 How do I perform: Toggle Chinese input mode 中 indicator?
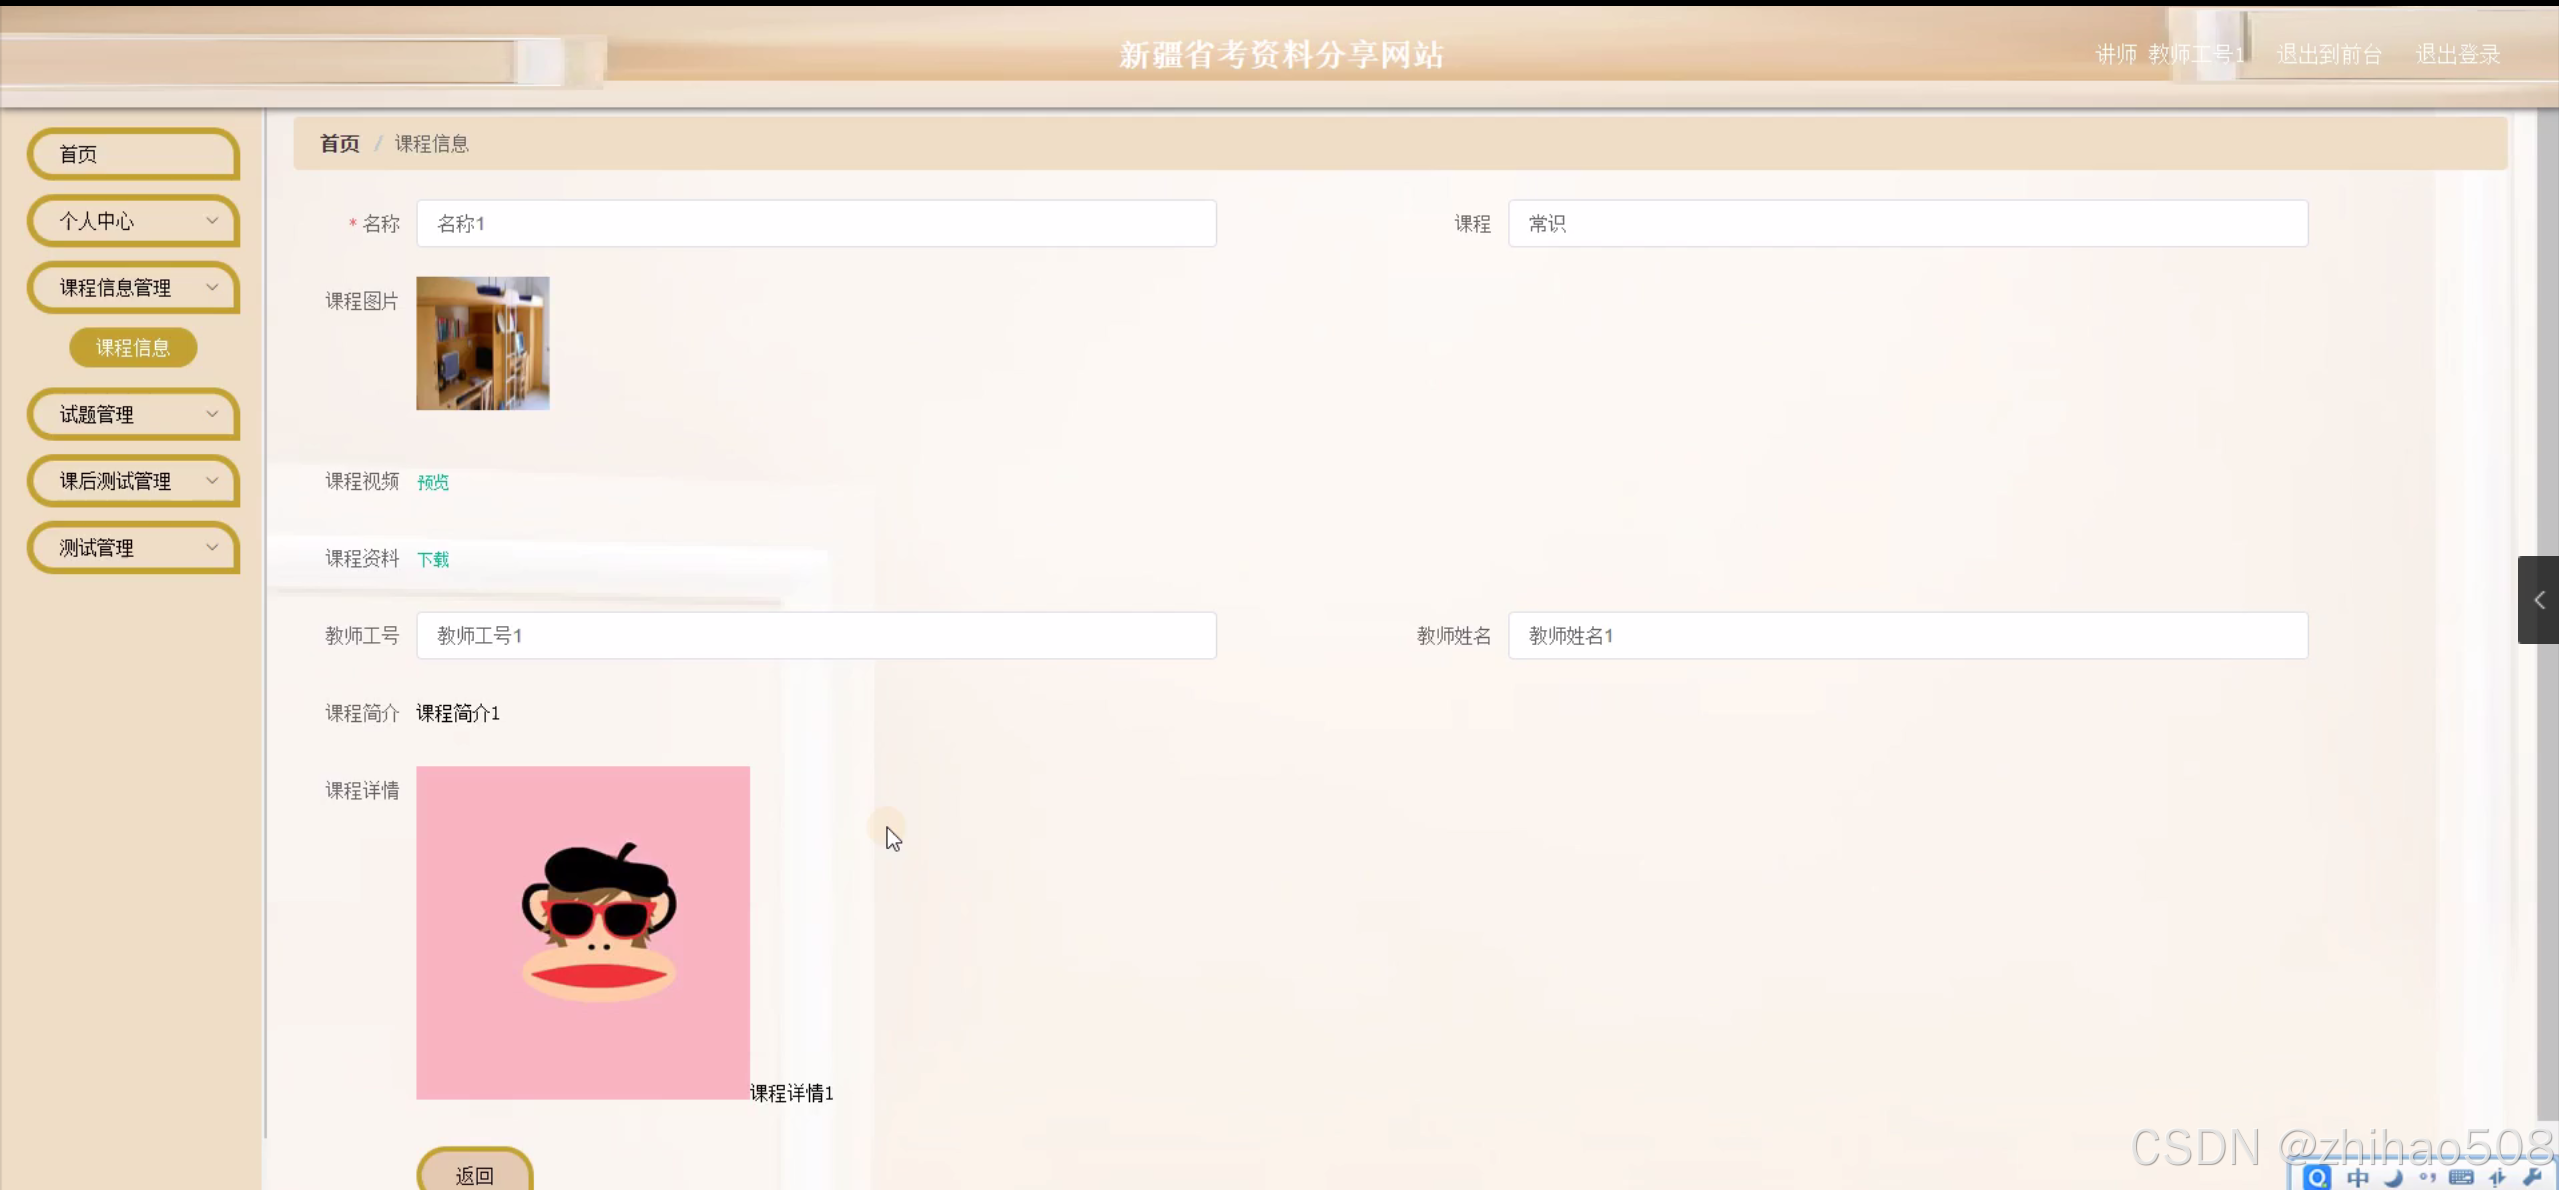[2358, 1177]
